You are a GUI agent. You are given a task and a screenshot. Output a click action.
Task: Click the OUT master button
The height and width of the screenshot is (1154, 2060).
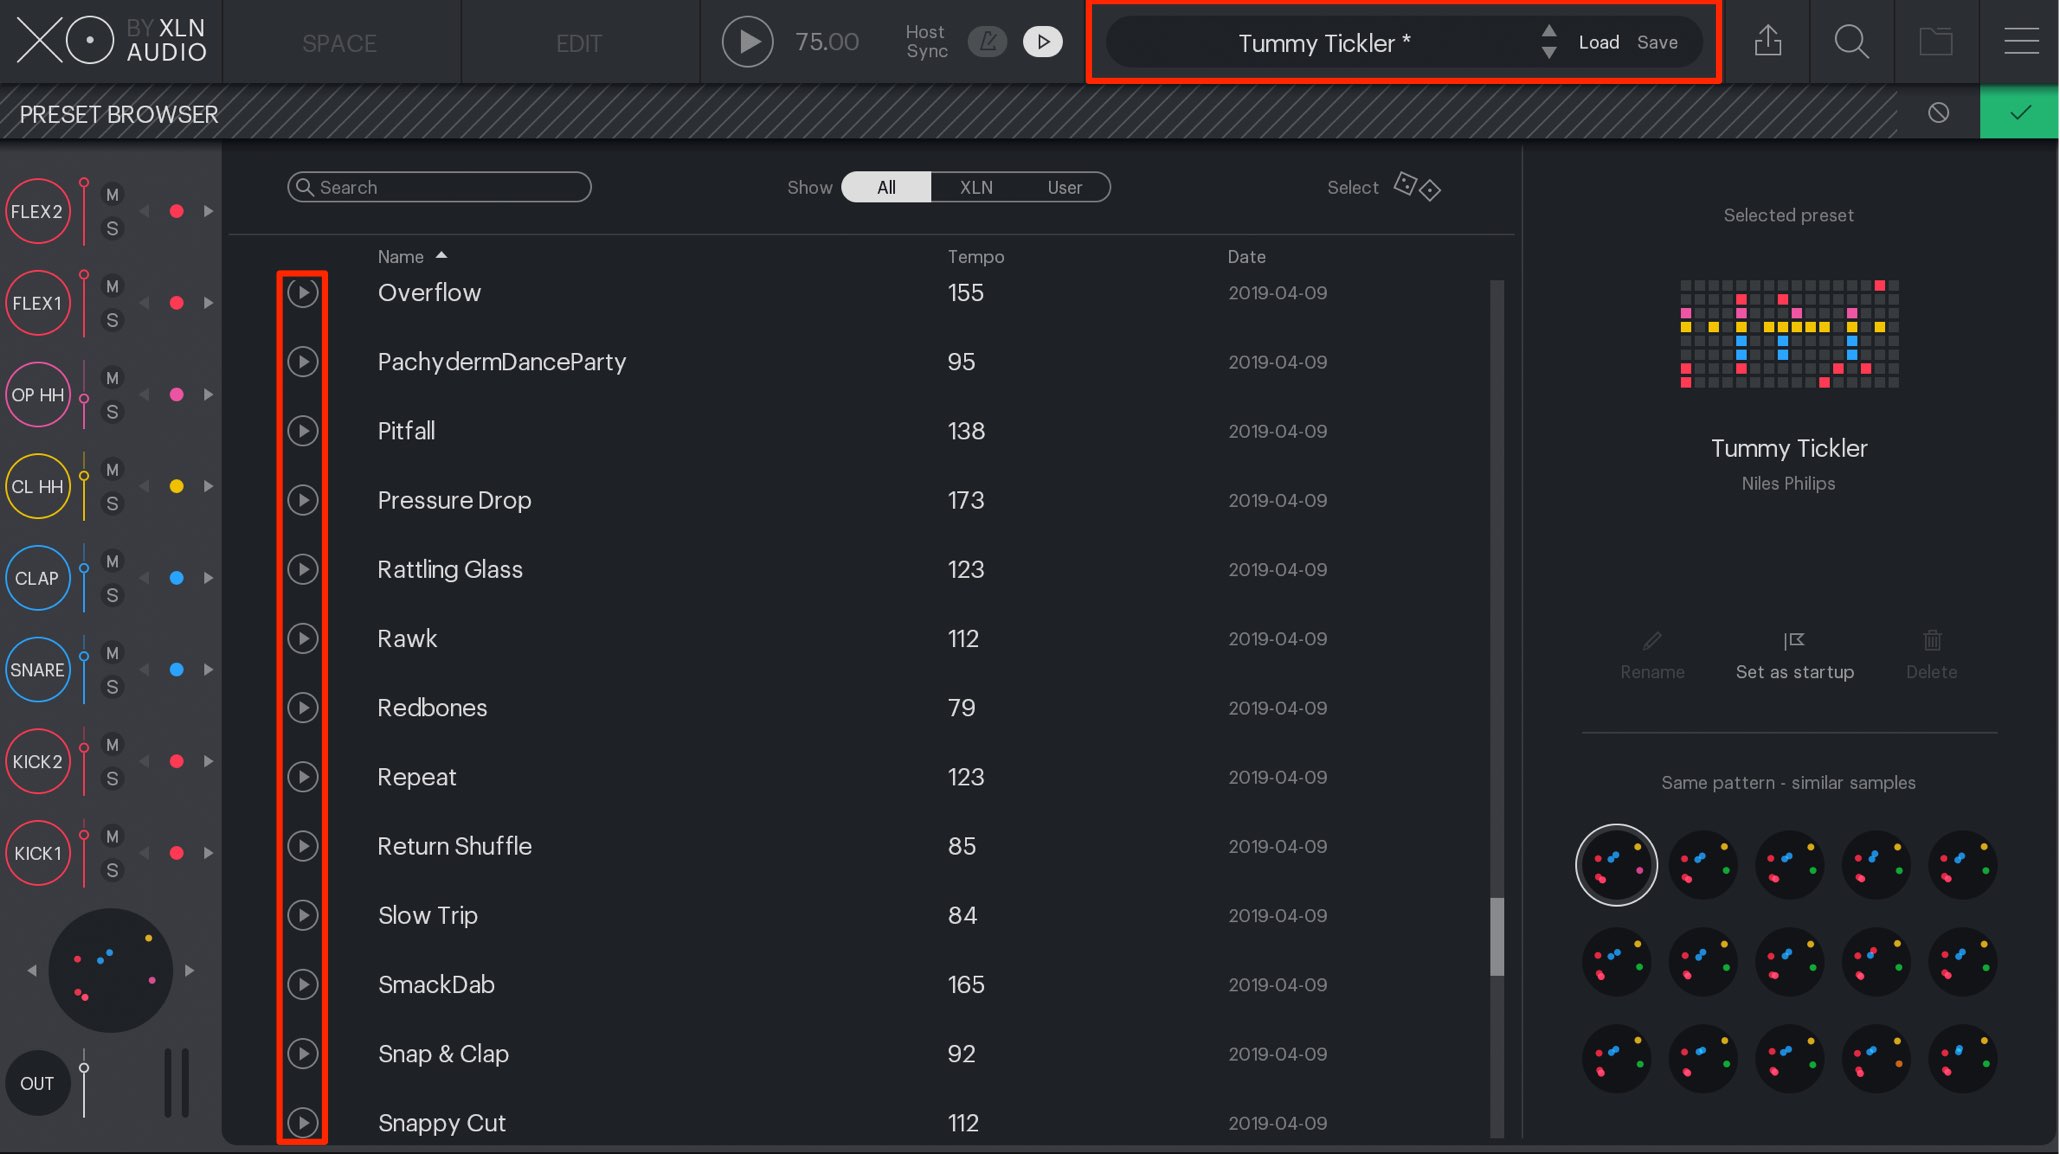(x=37, y=1083)
